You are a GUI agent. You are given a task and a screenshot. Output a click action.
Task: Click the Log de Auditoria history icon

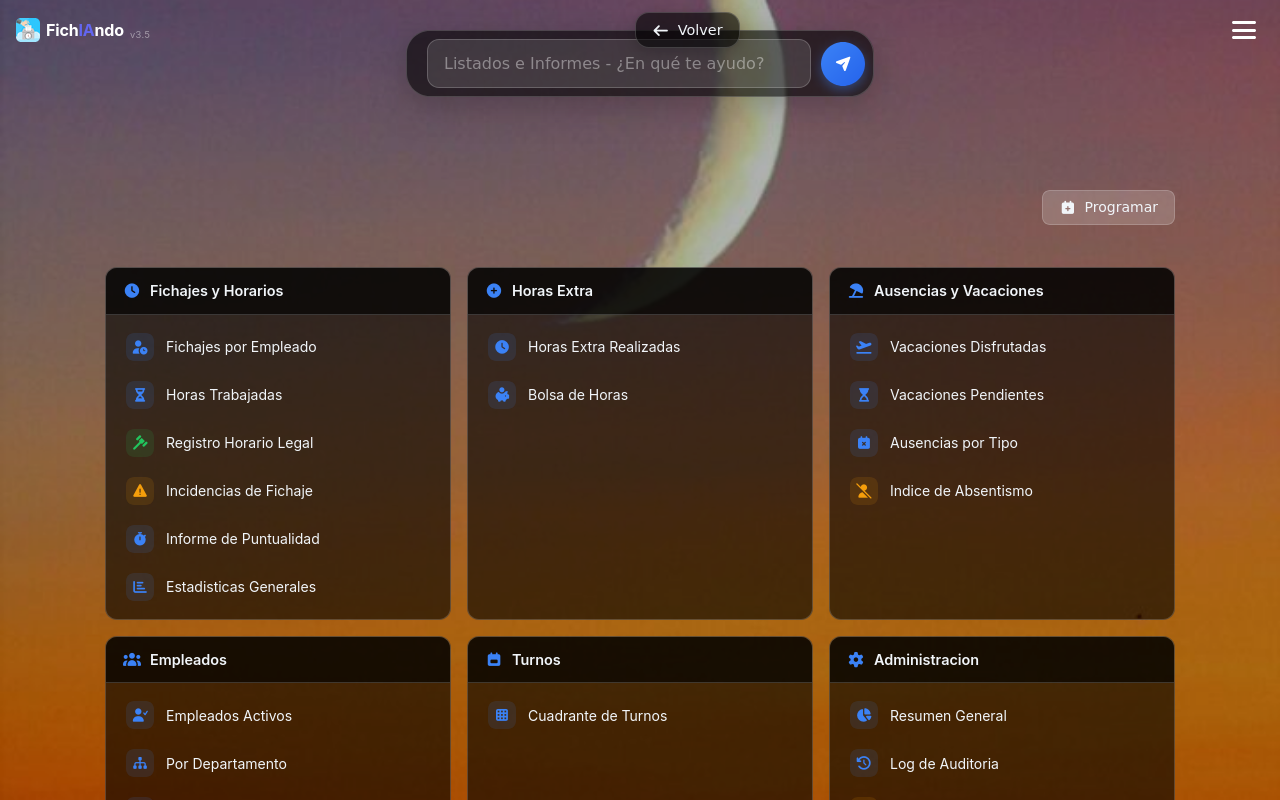[864, 764]
